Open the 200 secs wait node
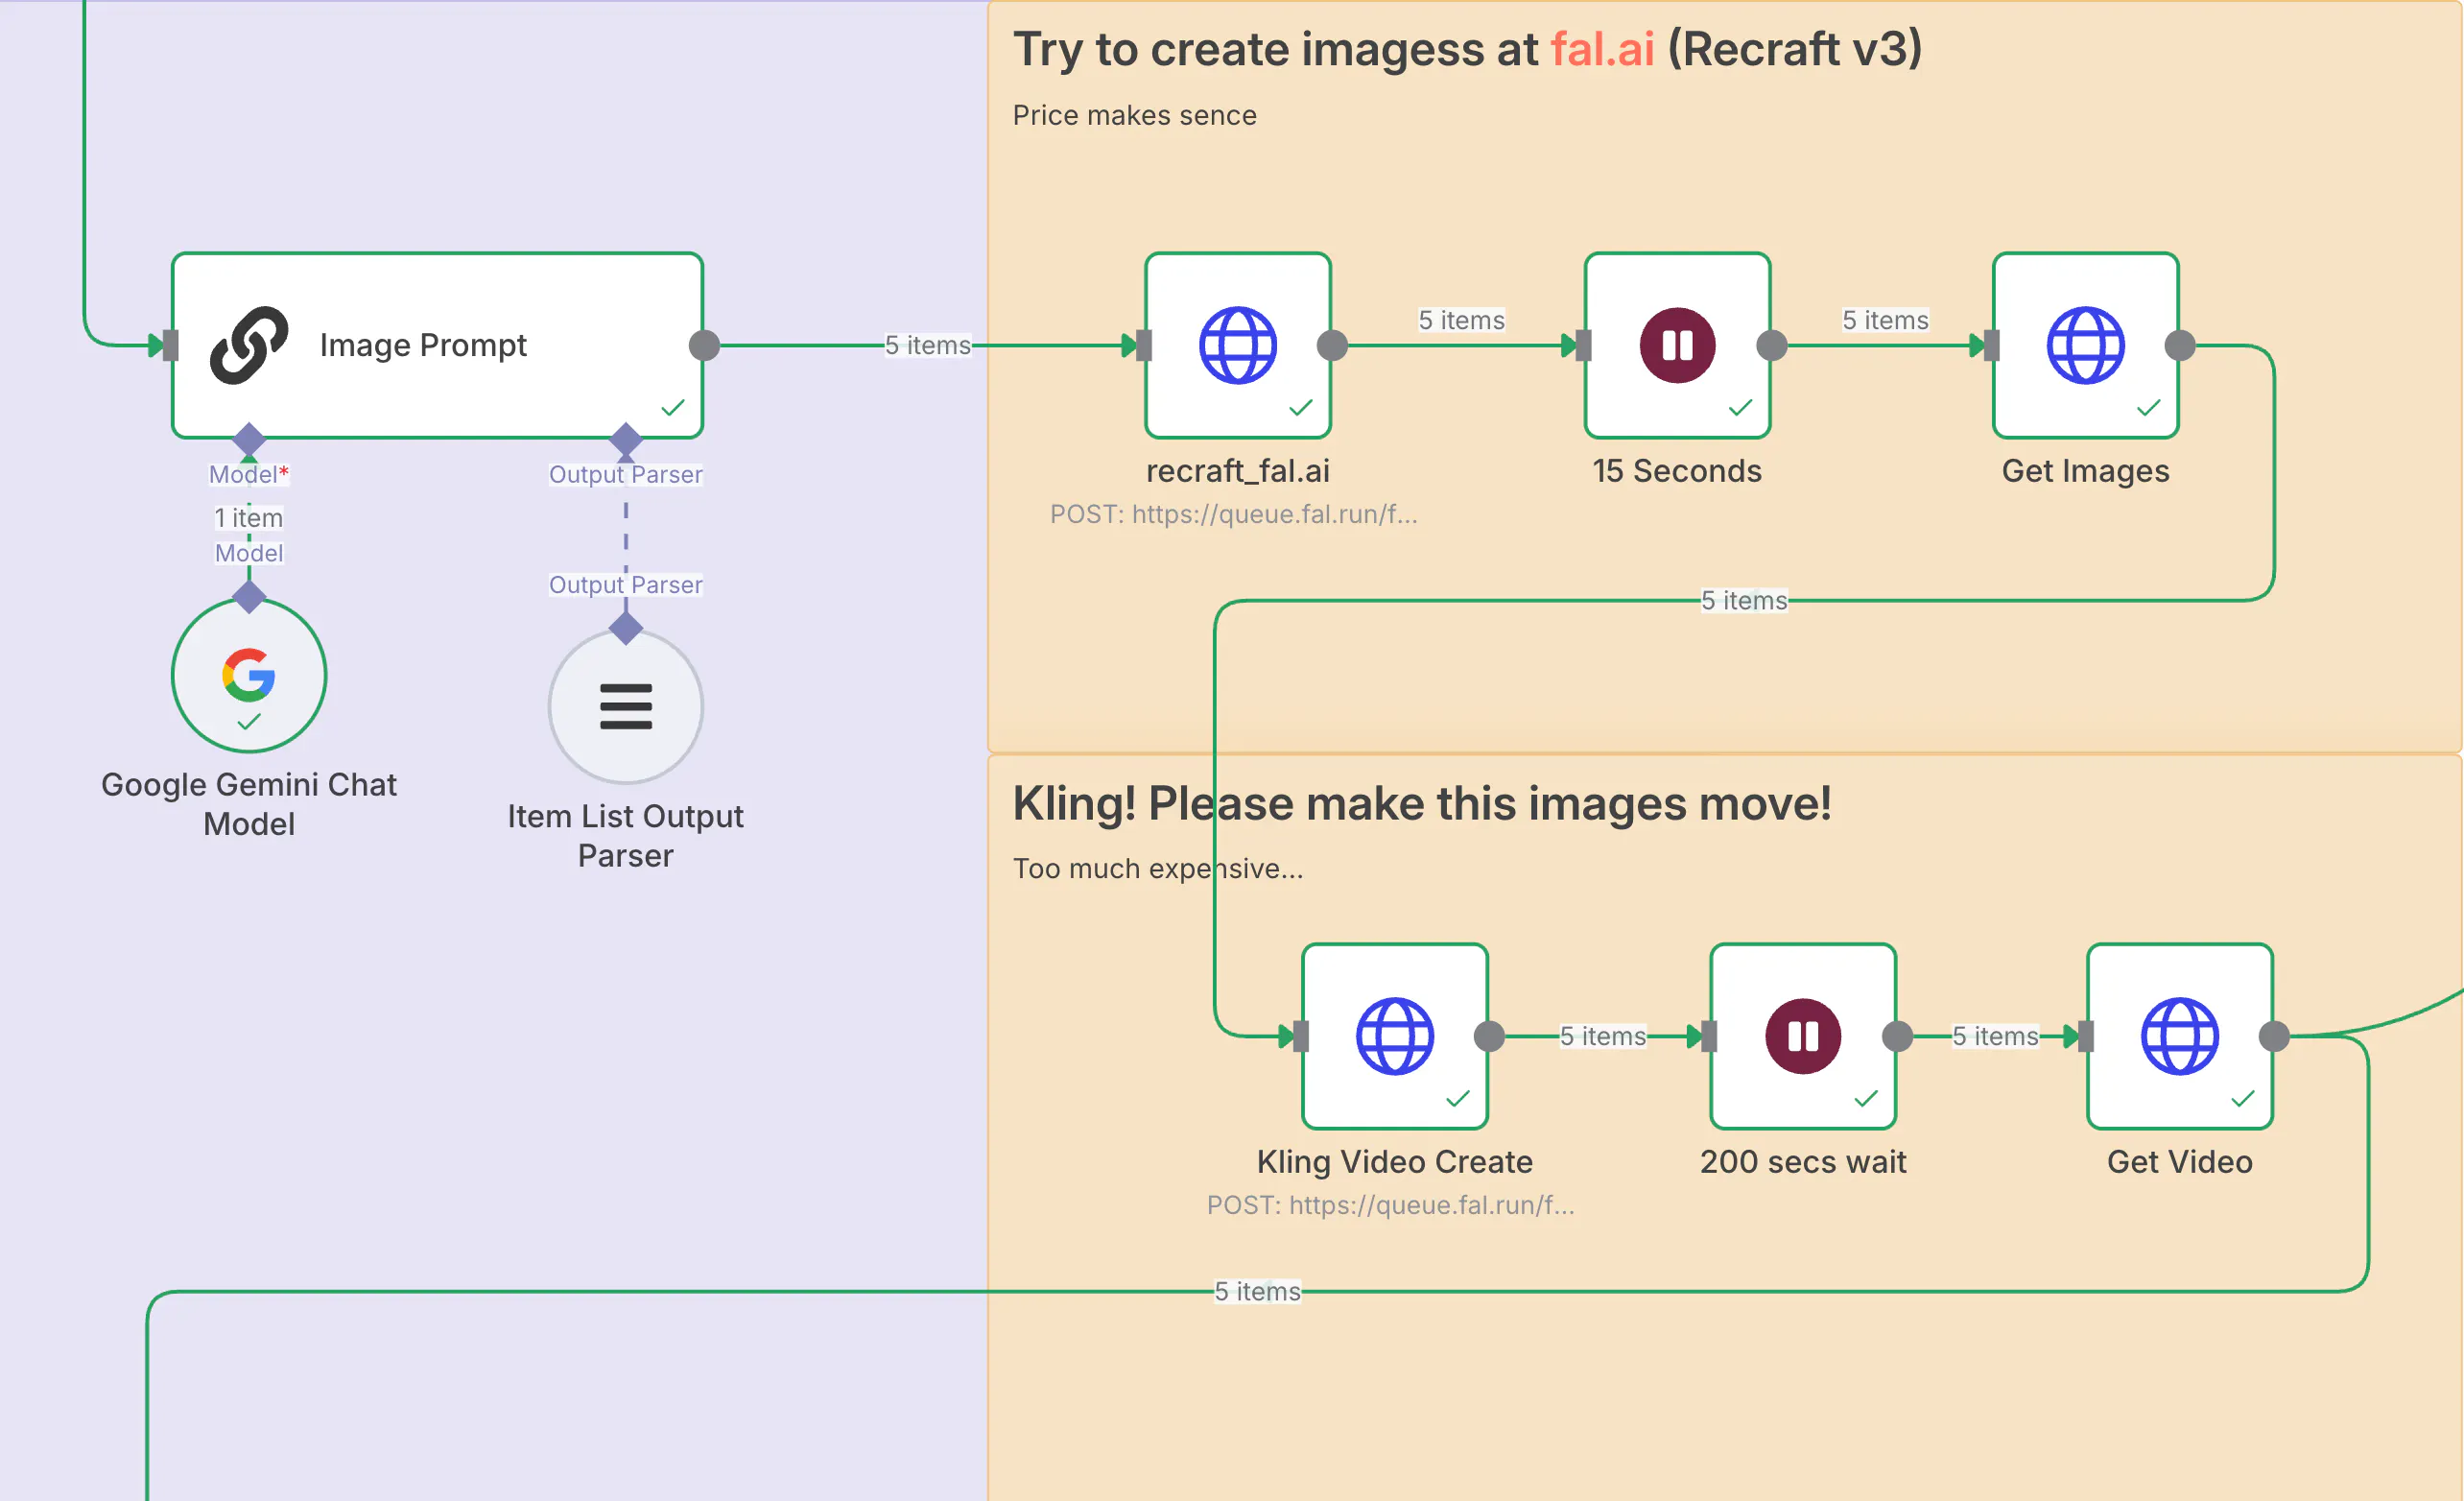Screen dimensions: 2464x1501 tap(1802, 1036)
